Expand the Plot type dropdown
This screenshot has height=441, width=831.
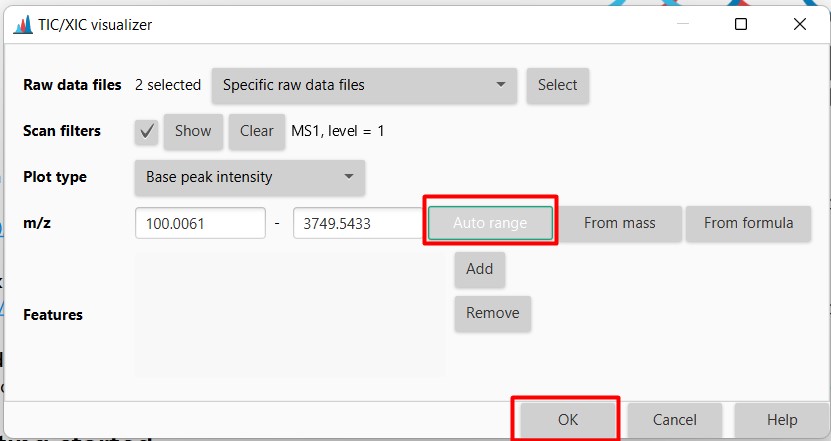249,177
